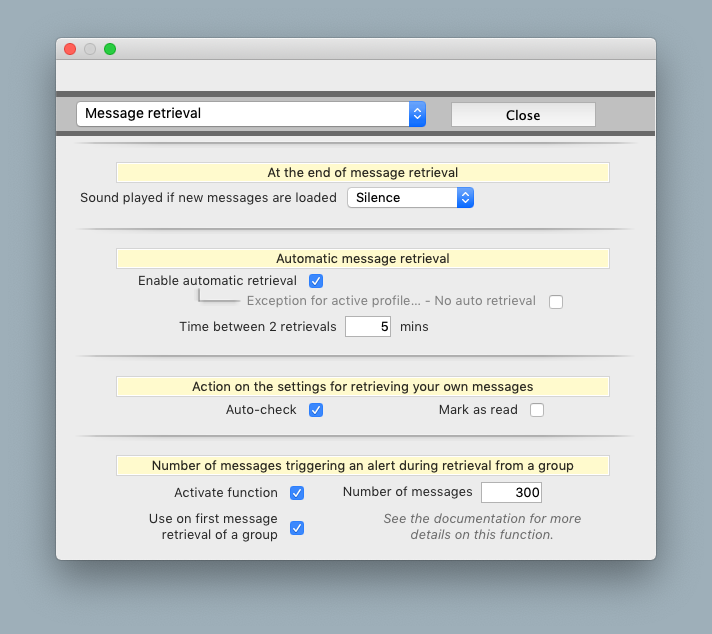Image resolution: width=712 pixels, height=634 pixels.
Task: Toggle the Activate function checkbox
Action: [297, 493]
